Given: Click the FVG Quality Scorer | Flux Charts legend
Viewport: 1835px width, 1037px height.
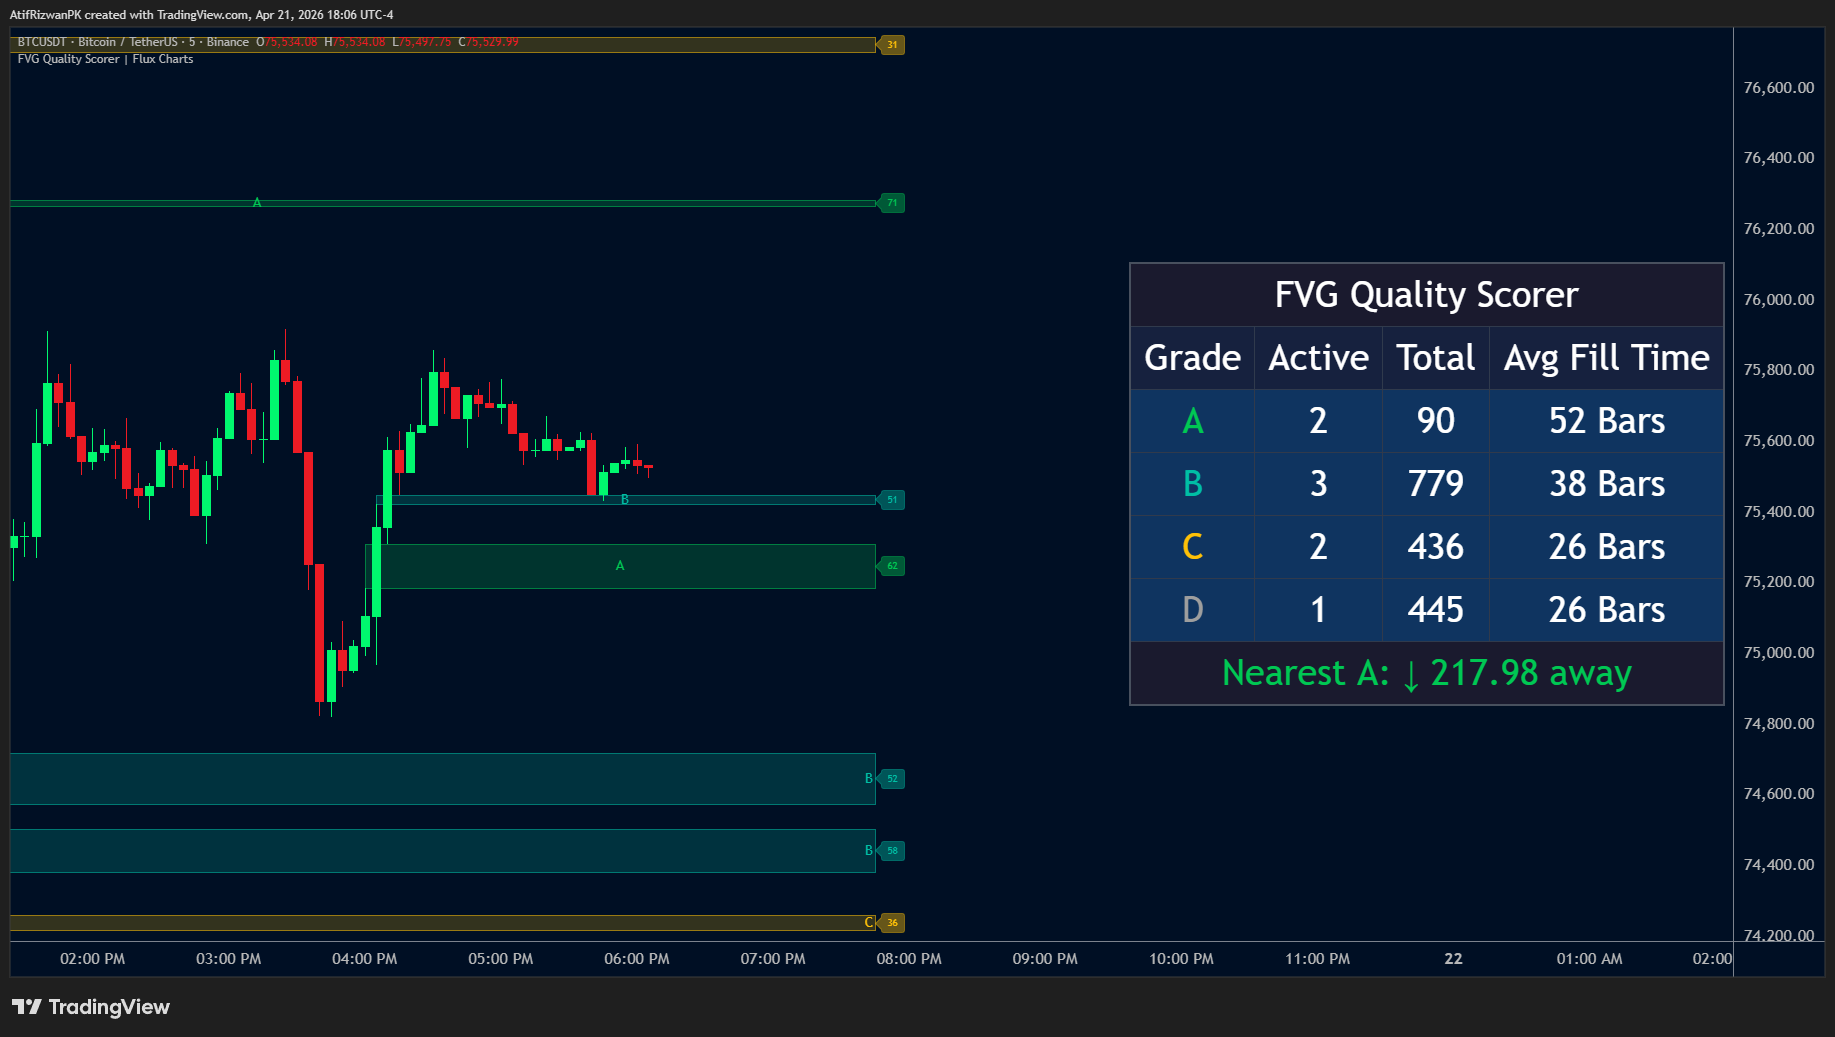Looking at the screenshot, I should pos(105,59).
